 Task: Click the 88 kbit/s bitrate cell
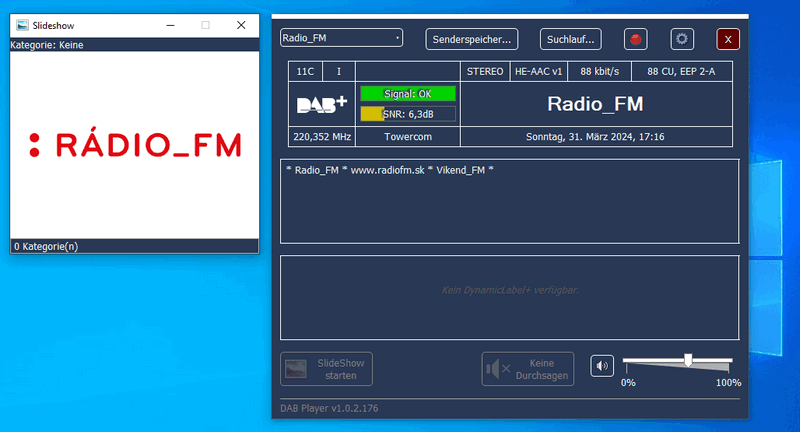[599, 71]
